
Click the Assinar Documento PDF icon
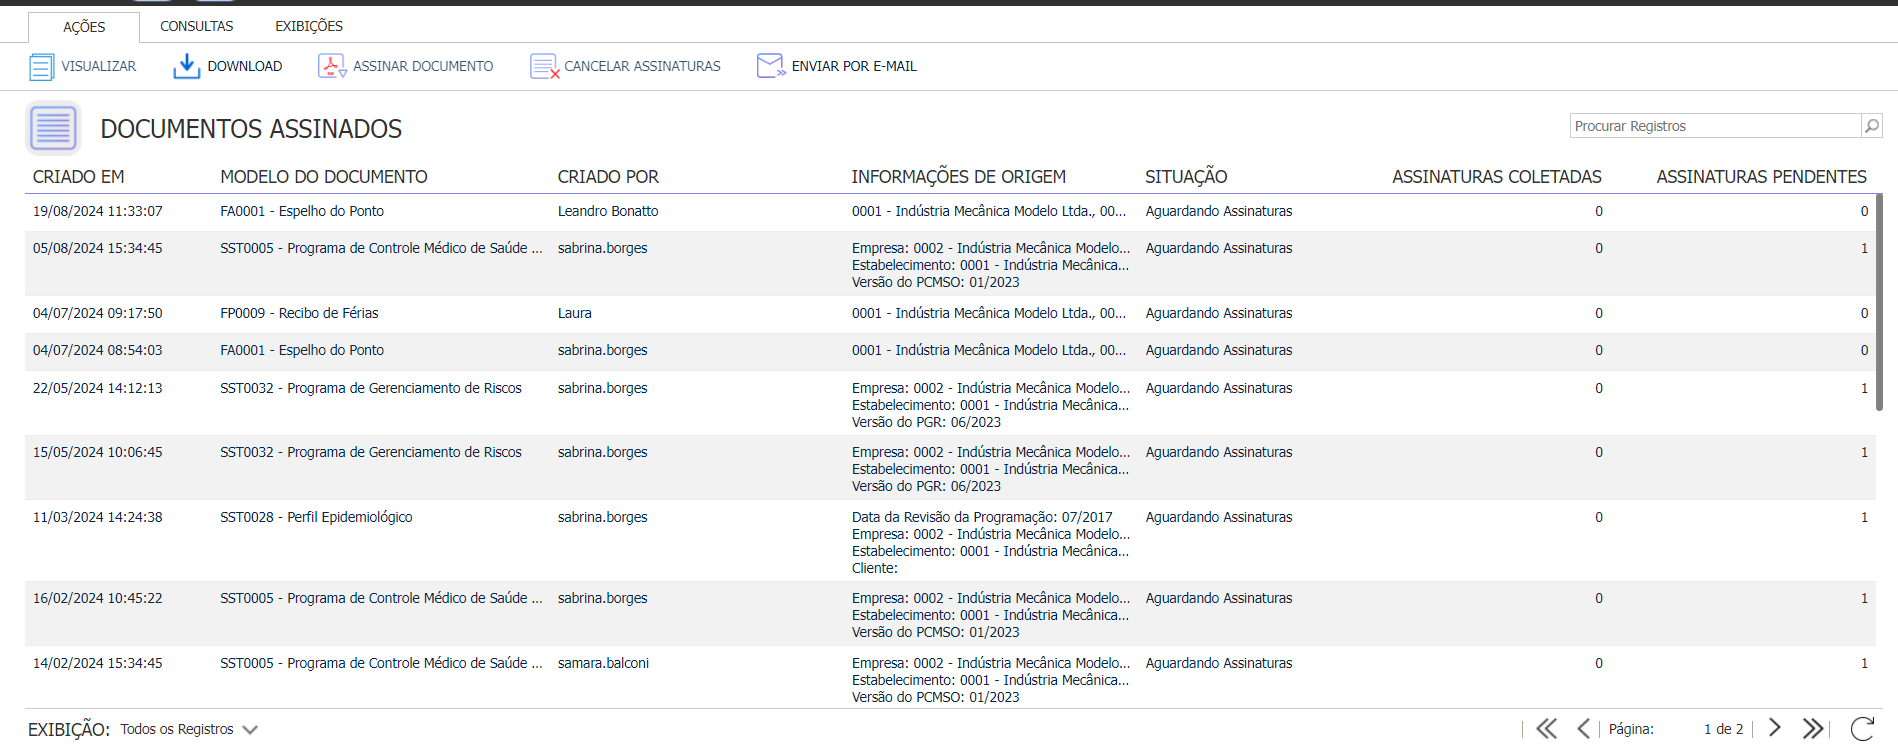(332, 66)
